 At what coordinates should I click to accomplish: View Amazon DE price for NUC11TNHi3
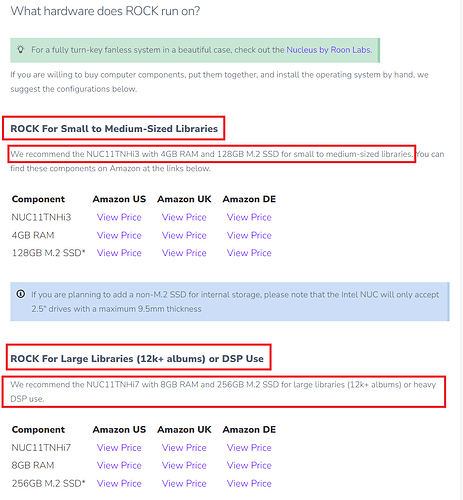249,217
